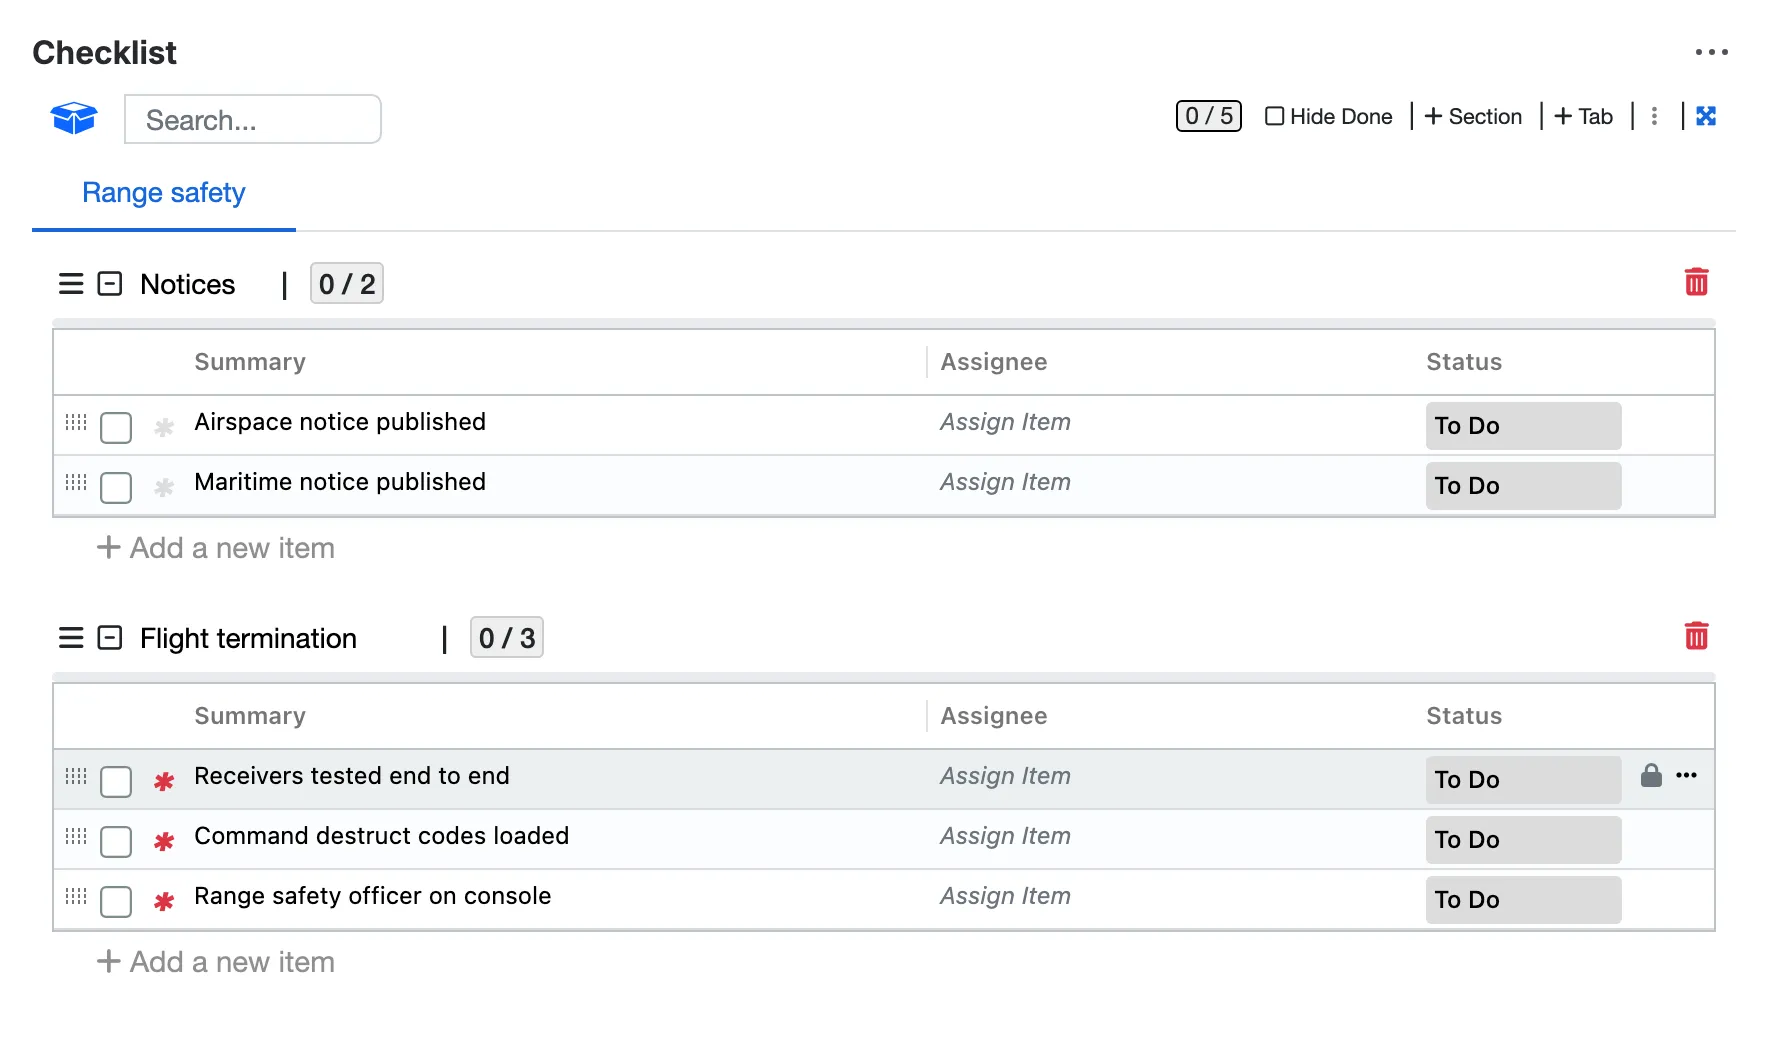Assign Maritime notice published to someone
The height and width of the screenshot is (1046, 1768).
(1005, 482)
